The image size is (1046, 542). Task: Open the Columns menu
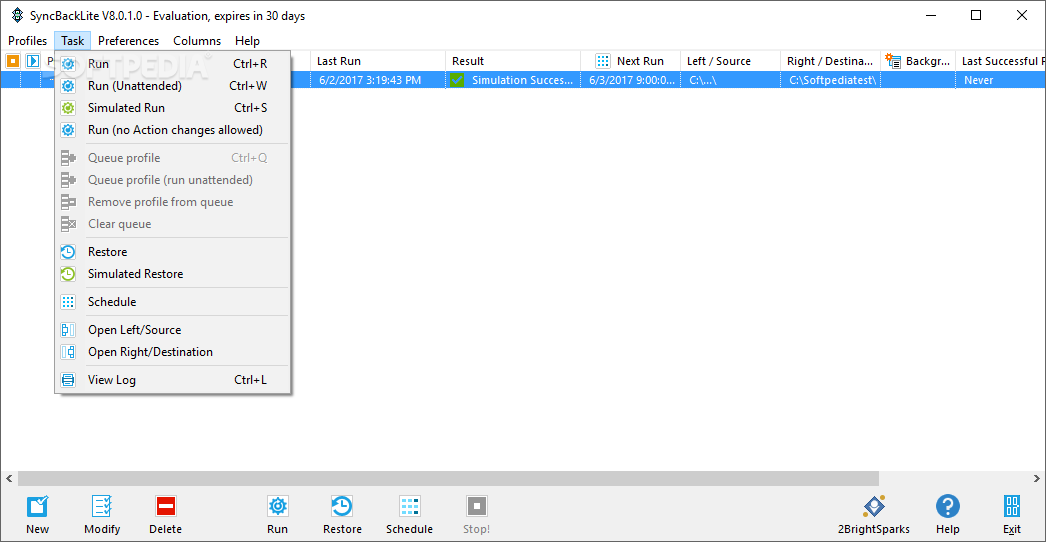click(x=197, y=41)
